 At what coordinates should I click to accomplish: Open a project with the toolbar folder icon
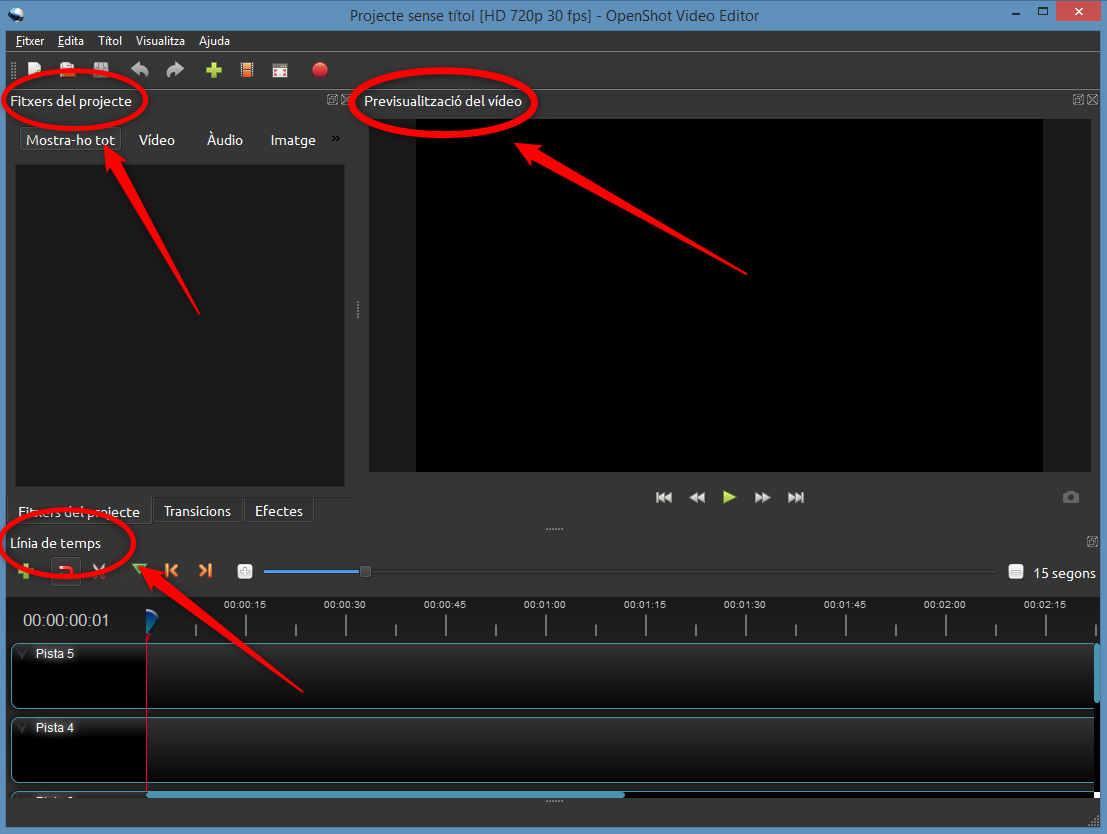tap(67, 70)
